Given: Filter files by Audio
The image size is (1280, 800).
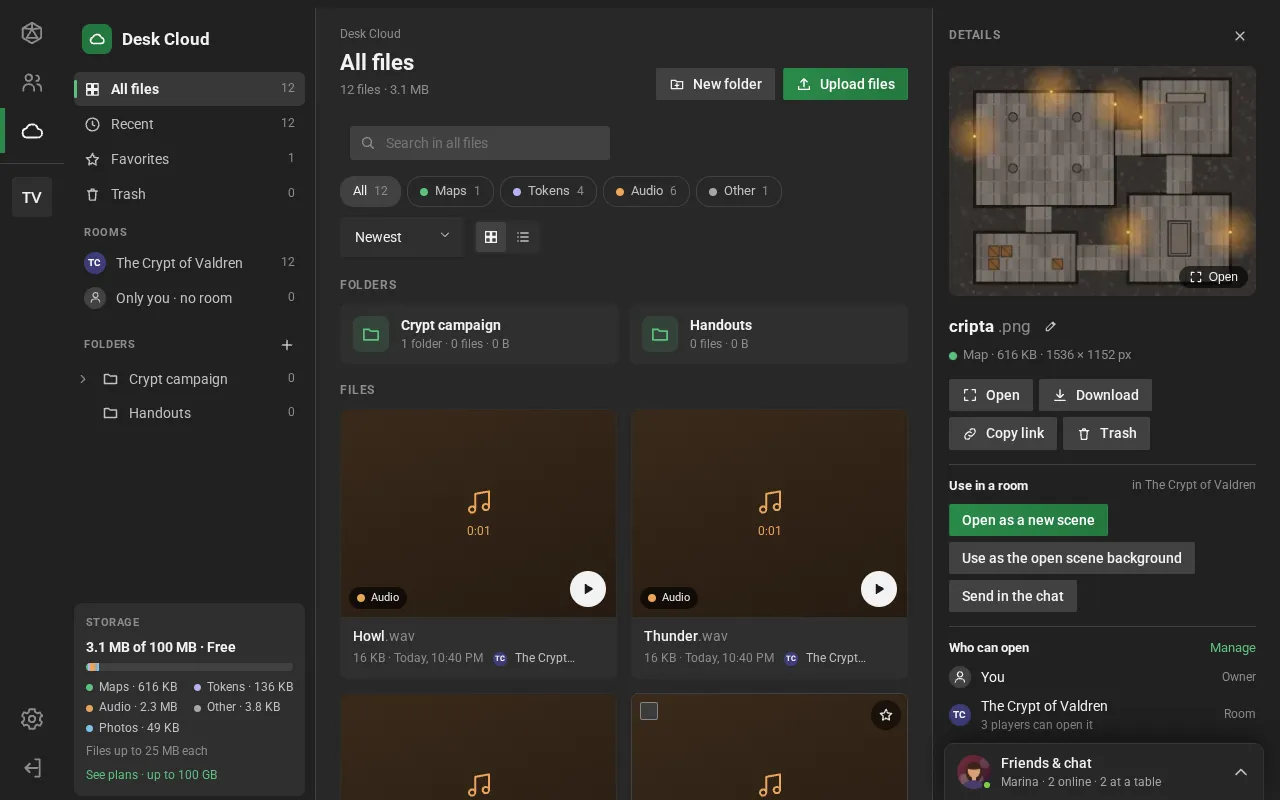Looking at the screenshot, I should [646, 191].
